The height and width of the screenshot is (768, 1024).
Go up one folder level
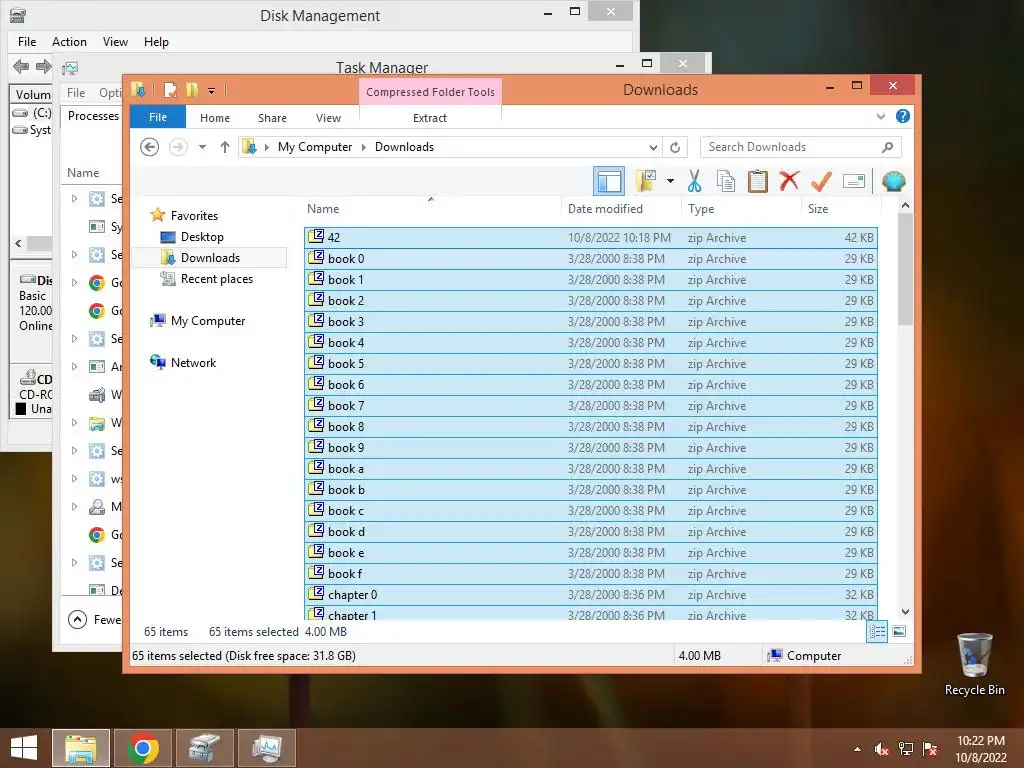[x=225, y=147]
